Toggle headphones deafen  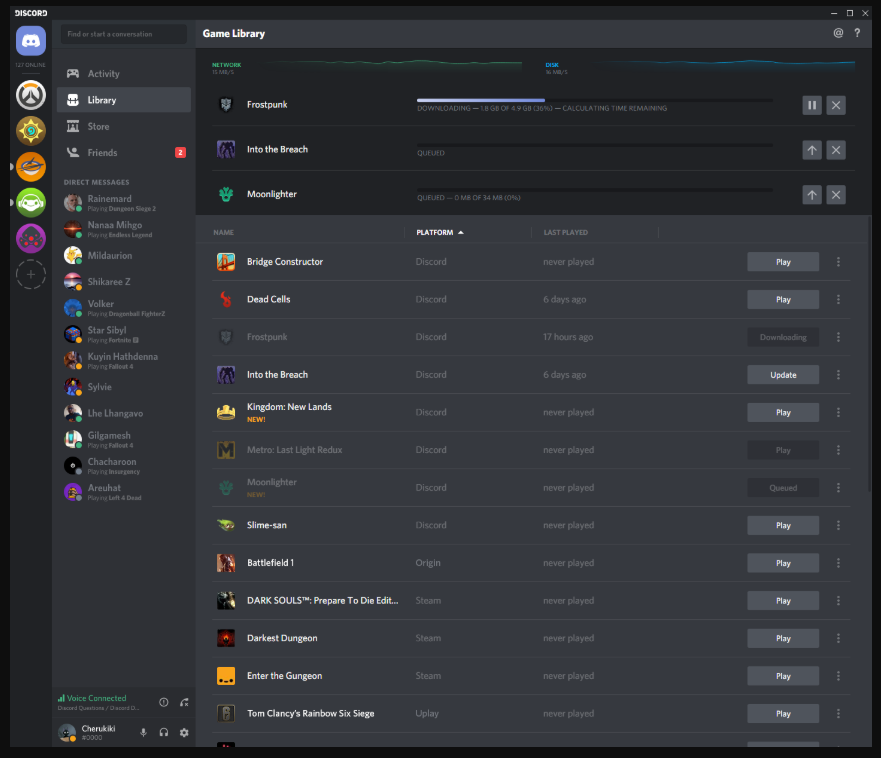point(164,732)
